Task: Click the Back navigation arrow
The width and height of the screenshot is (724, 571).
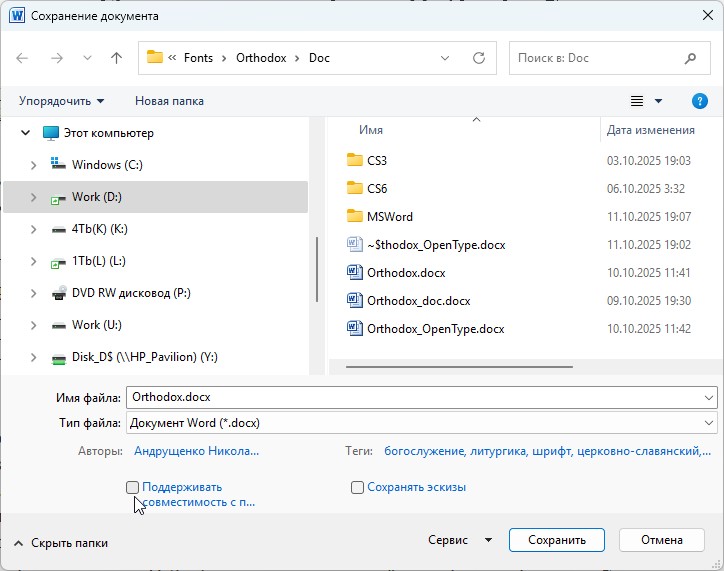Action: 23,58
